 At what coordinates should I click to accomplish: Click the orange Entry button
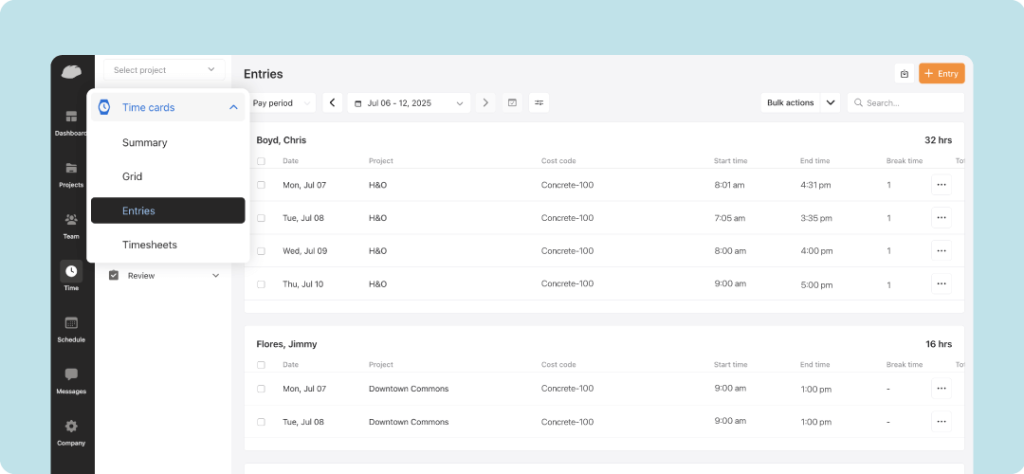[941, 74]
